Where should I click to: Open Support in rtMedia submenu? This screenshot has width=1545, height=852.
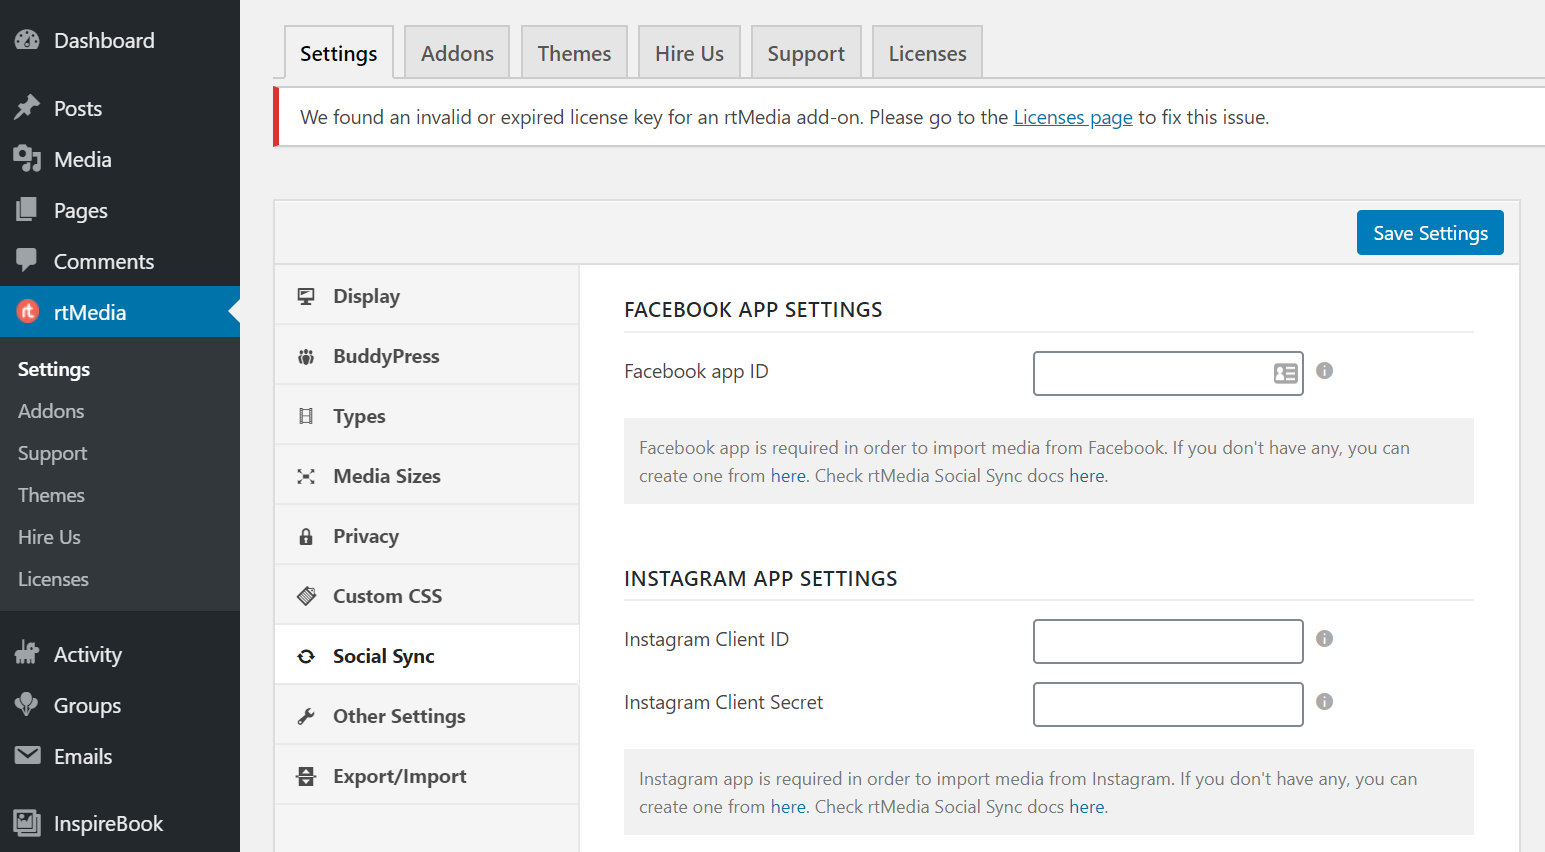point(120,453)
